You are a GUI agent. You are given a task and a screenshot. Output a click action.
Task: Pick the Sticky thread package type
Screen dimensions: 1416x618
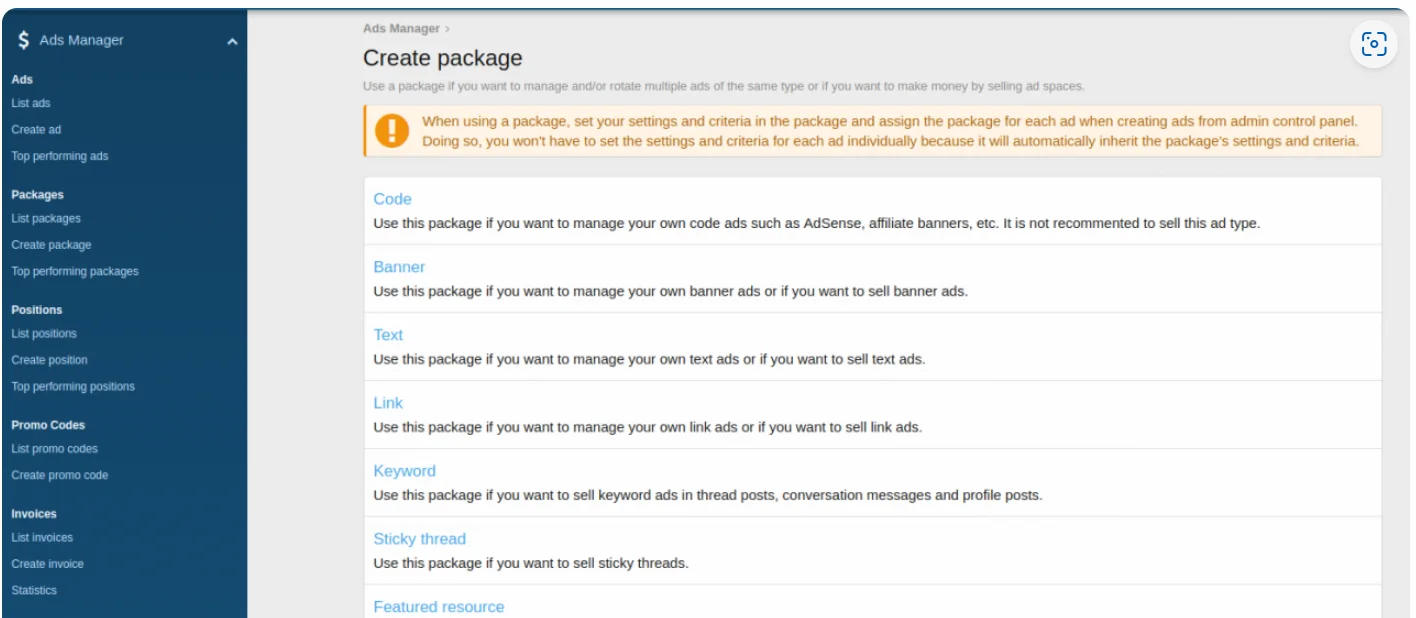pyautogui.click(x=419, y=539)
